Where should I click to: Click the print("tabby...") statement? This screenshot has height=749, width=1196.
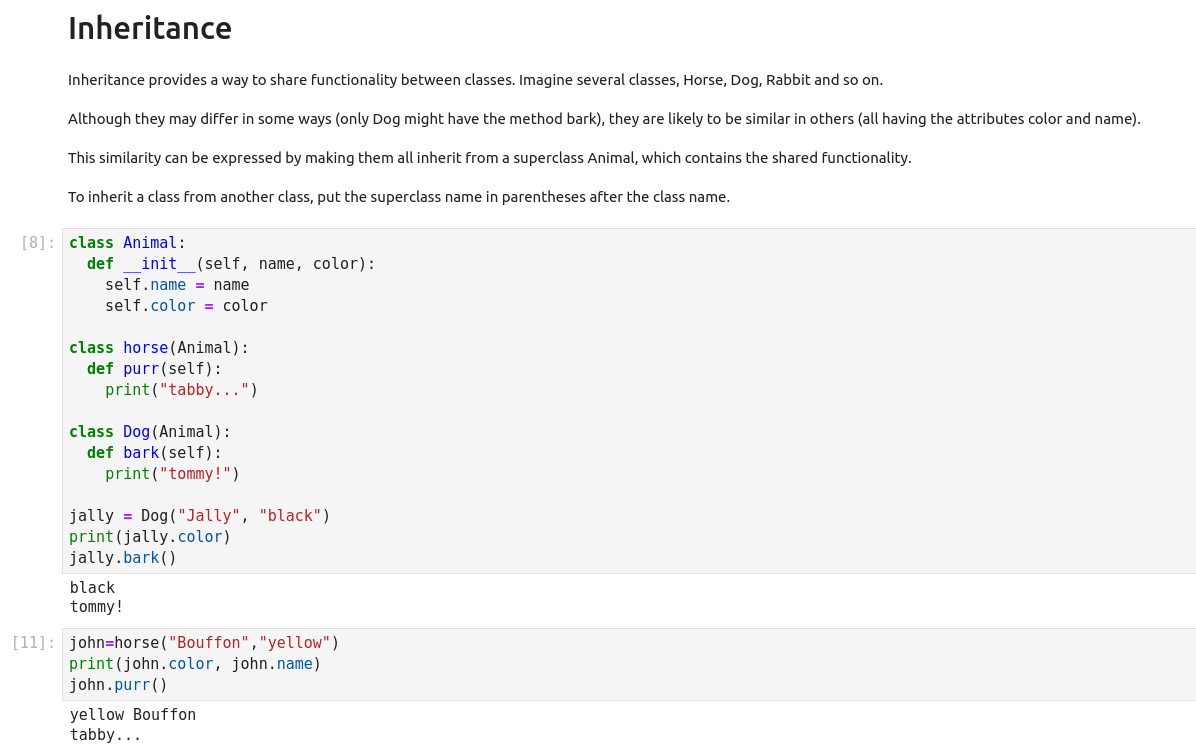click(181, 390)
